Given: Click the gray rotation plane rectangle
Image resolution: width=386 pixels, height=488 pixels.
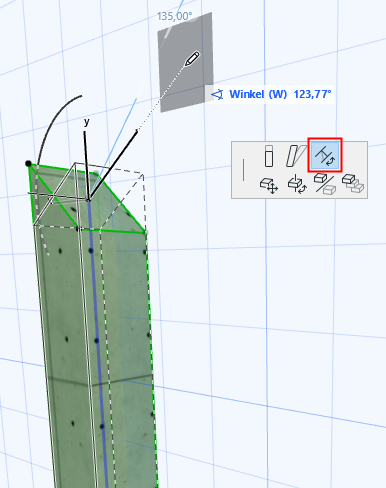Looking at the screenshot, I should [185, 62].
